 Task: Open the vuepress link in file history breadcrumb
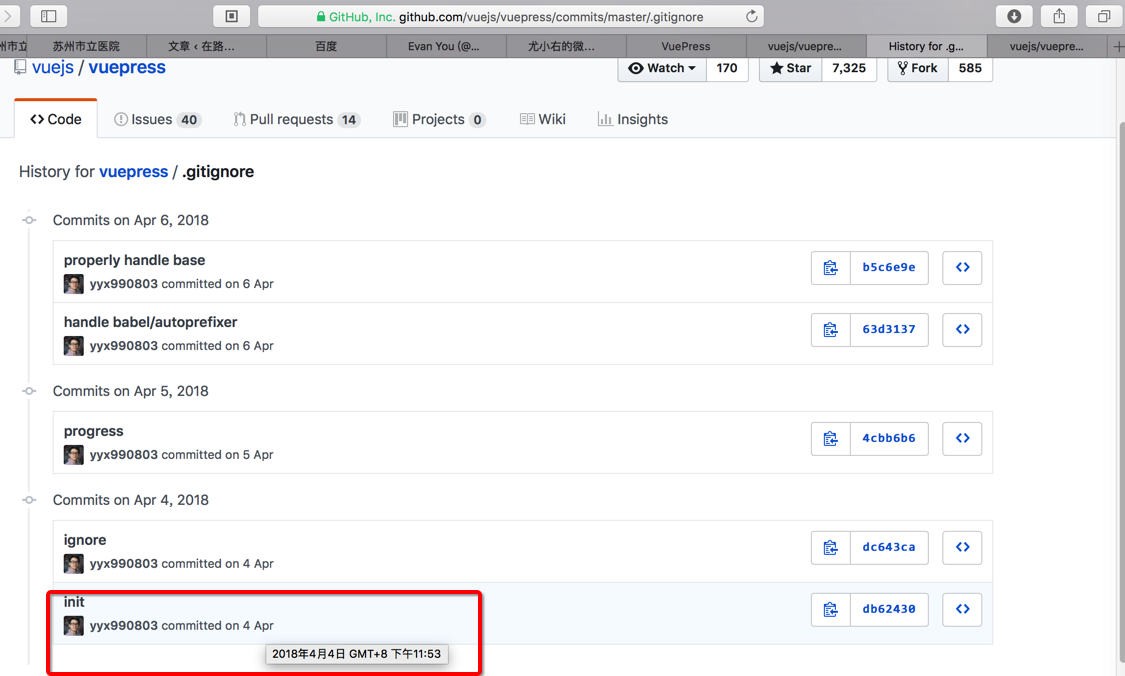[x=133, y=172]
